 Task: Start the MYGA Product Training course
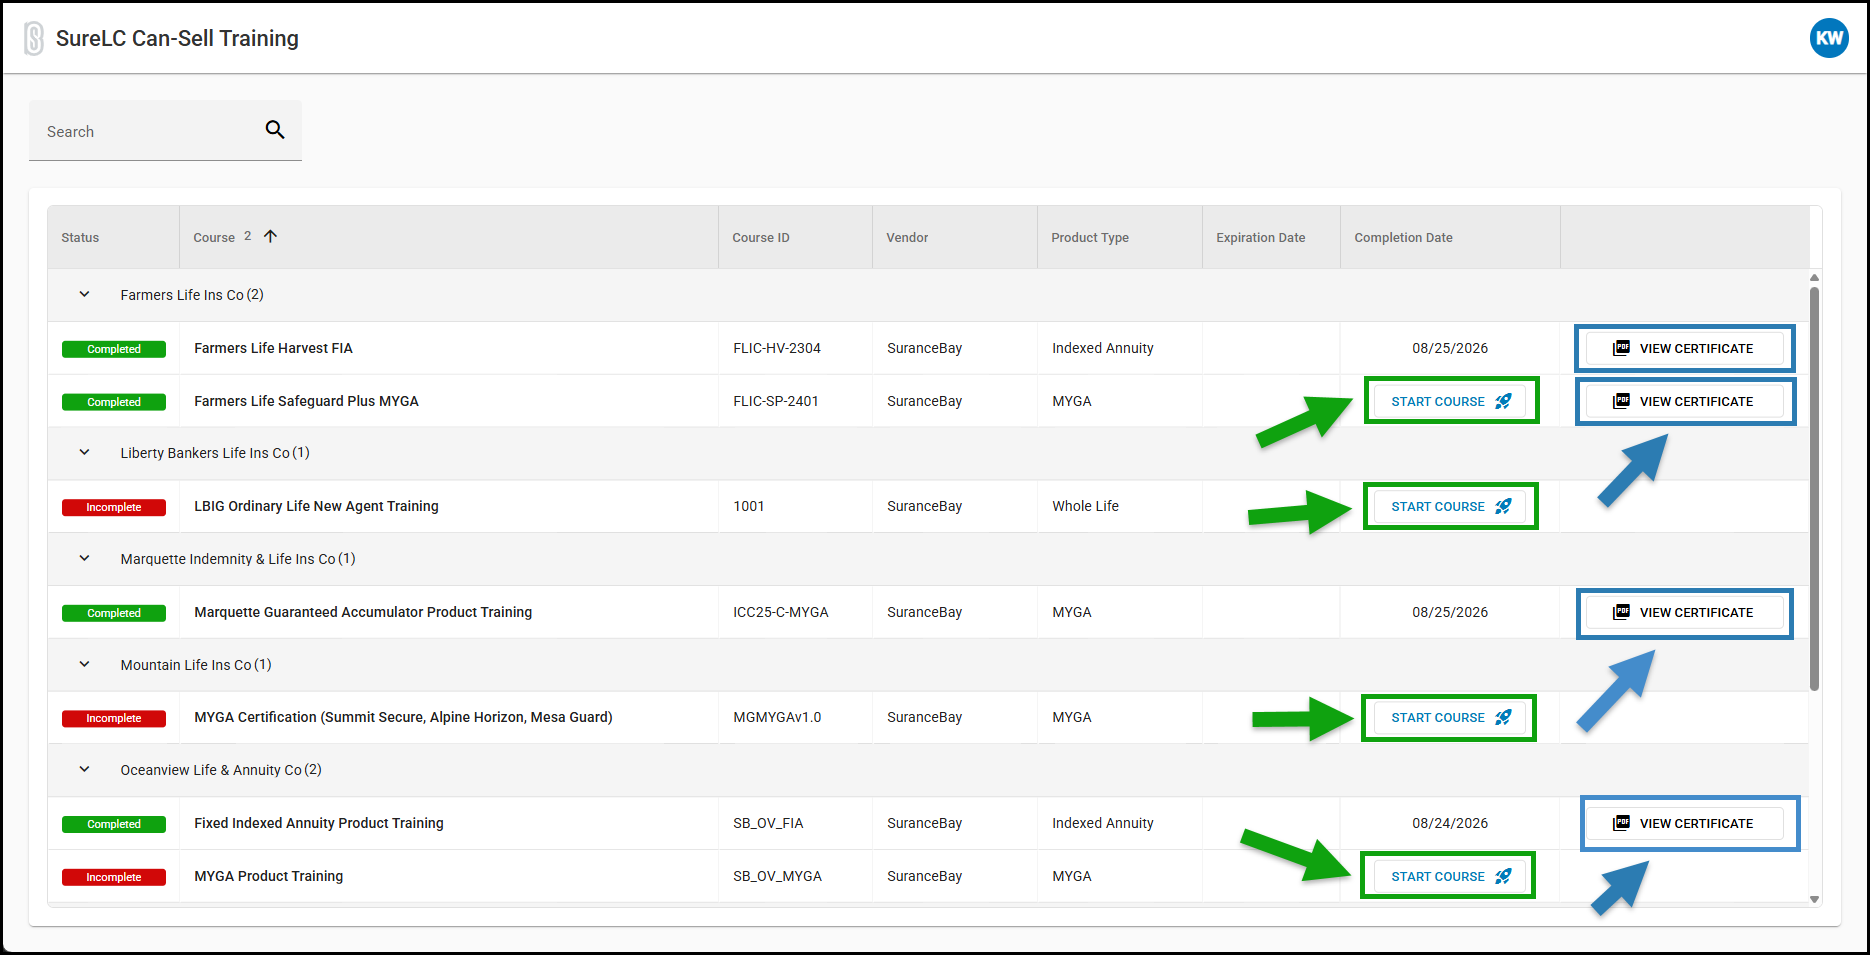(1451, 876)
